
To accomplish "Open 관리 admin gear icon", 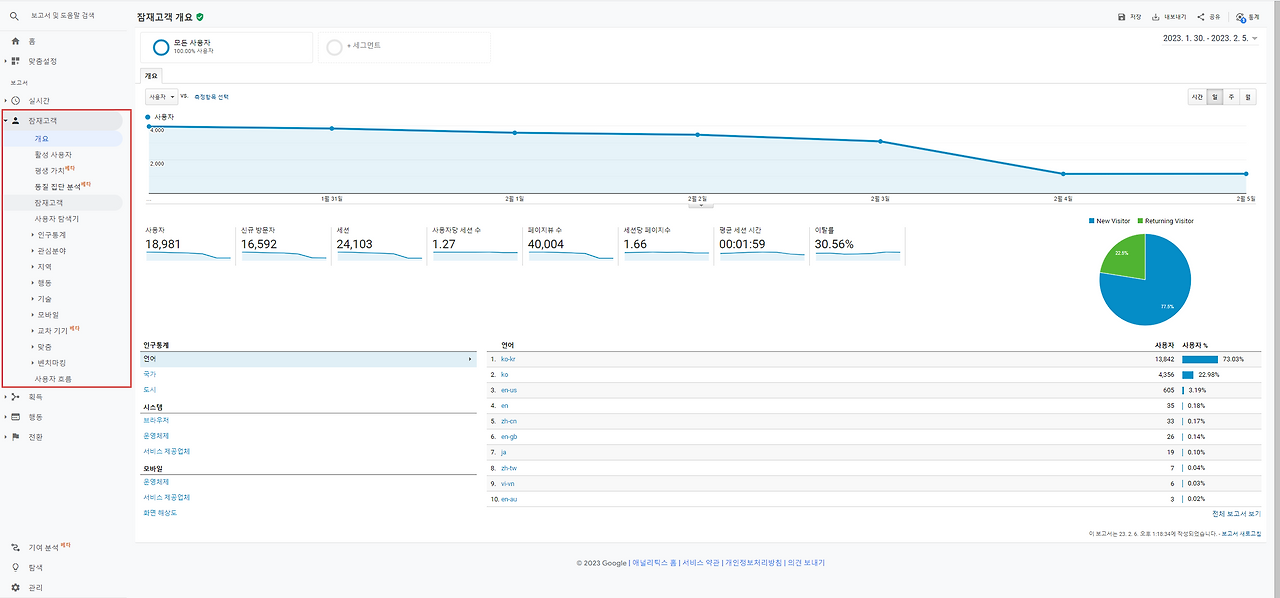I will pyautogui.click(x=15, y=587).
